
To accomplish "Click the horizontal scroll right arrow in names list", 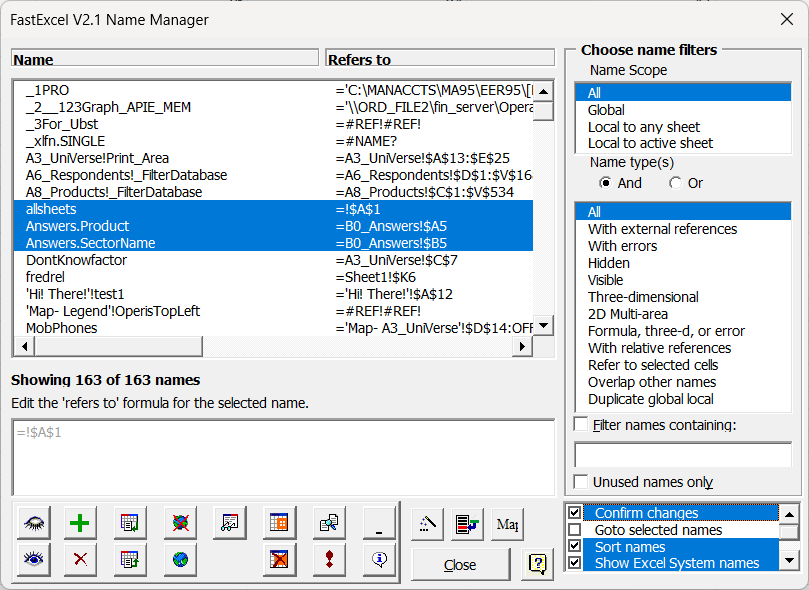I will 522,346.
